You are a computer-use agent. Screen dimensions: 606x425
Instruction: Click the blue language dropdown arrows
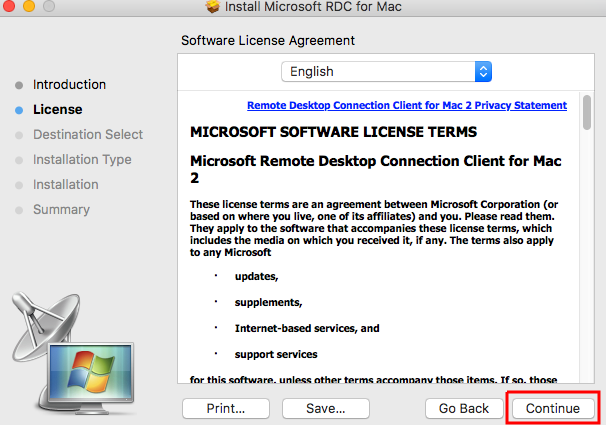pos(483,71)
